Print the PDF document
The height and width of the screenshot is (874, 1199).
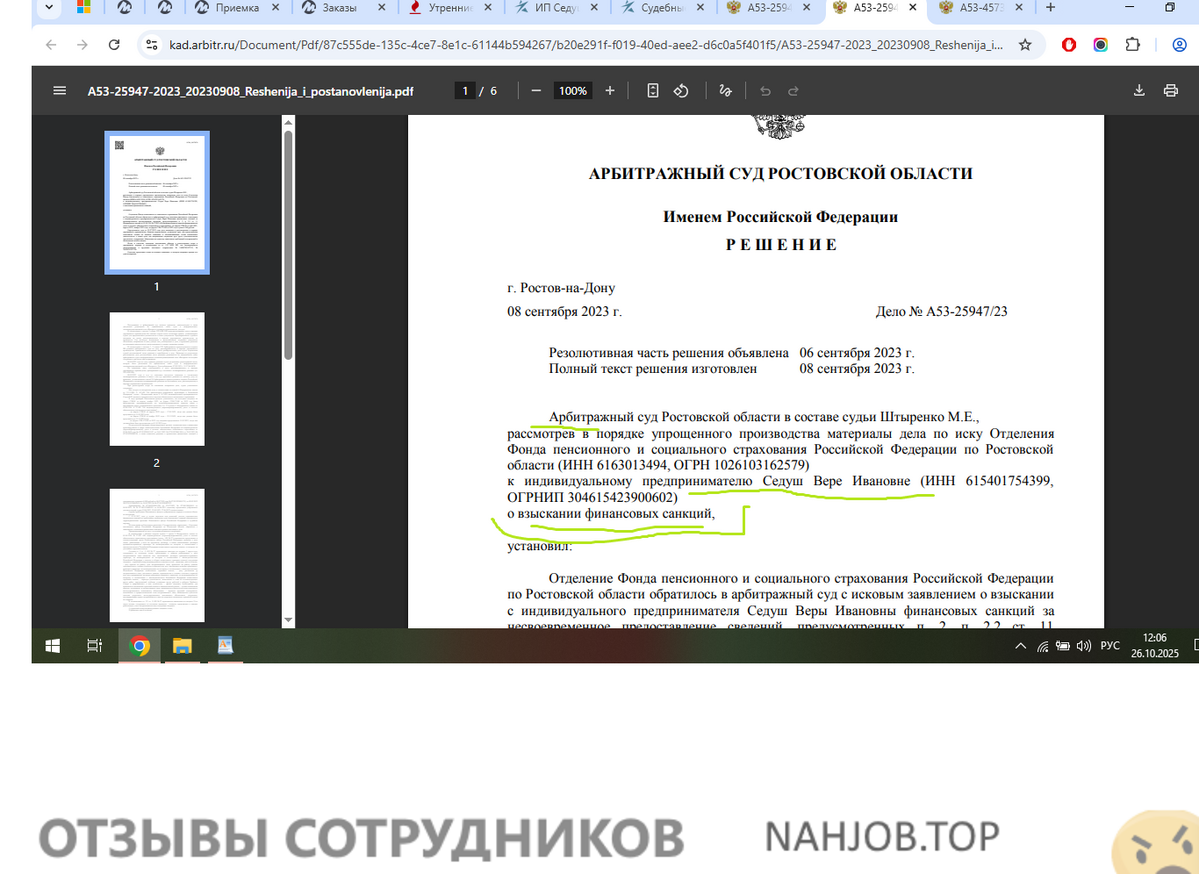pyautogui.click(x=1170, y=91)
